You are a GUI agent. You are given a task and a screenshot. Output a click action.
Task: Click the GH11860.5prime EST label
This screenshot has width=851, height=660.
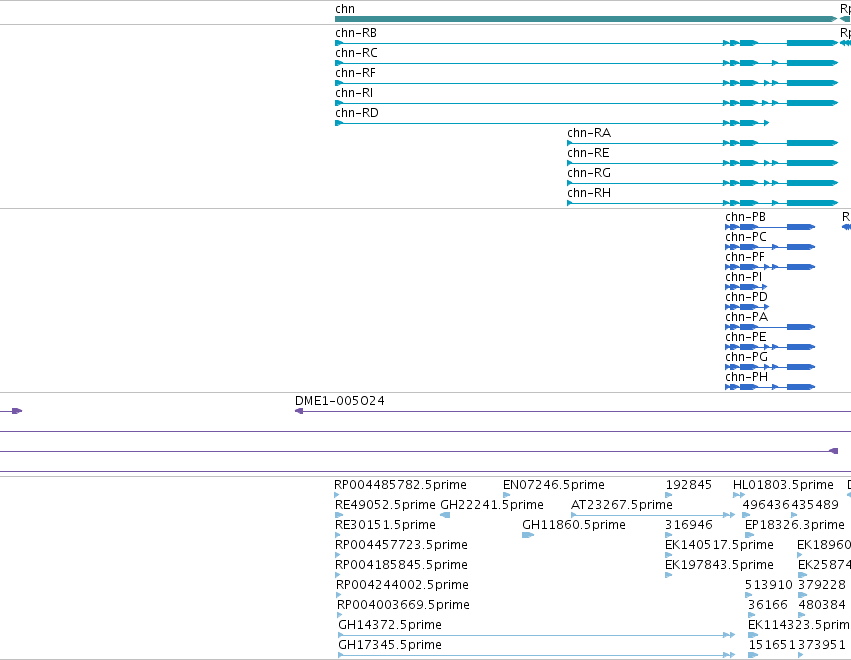coord(574,525)
